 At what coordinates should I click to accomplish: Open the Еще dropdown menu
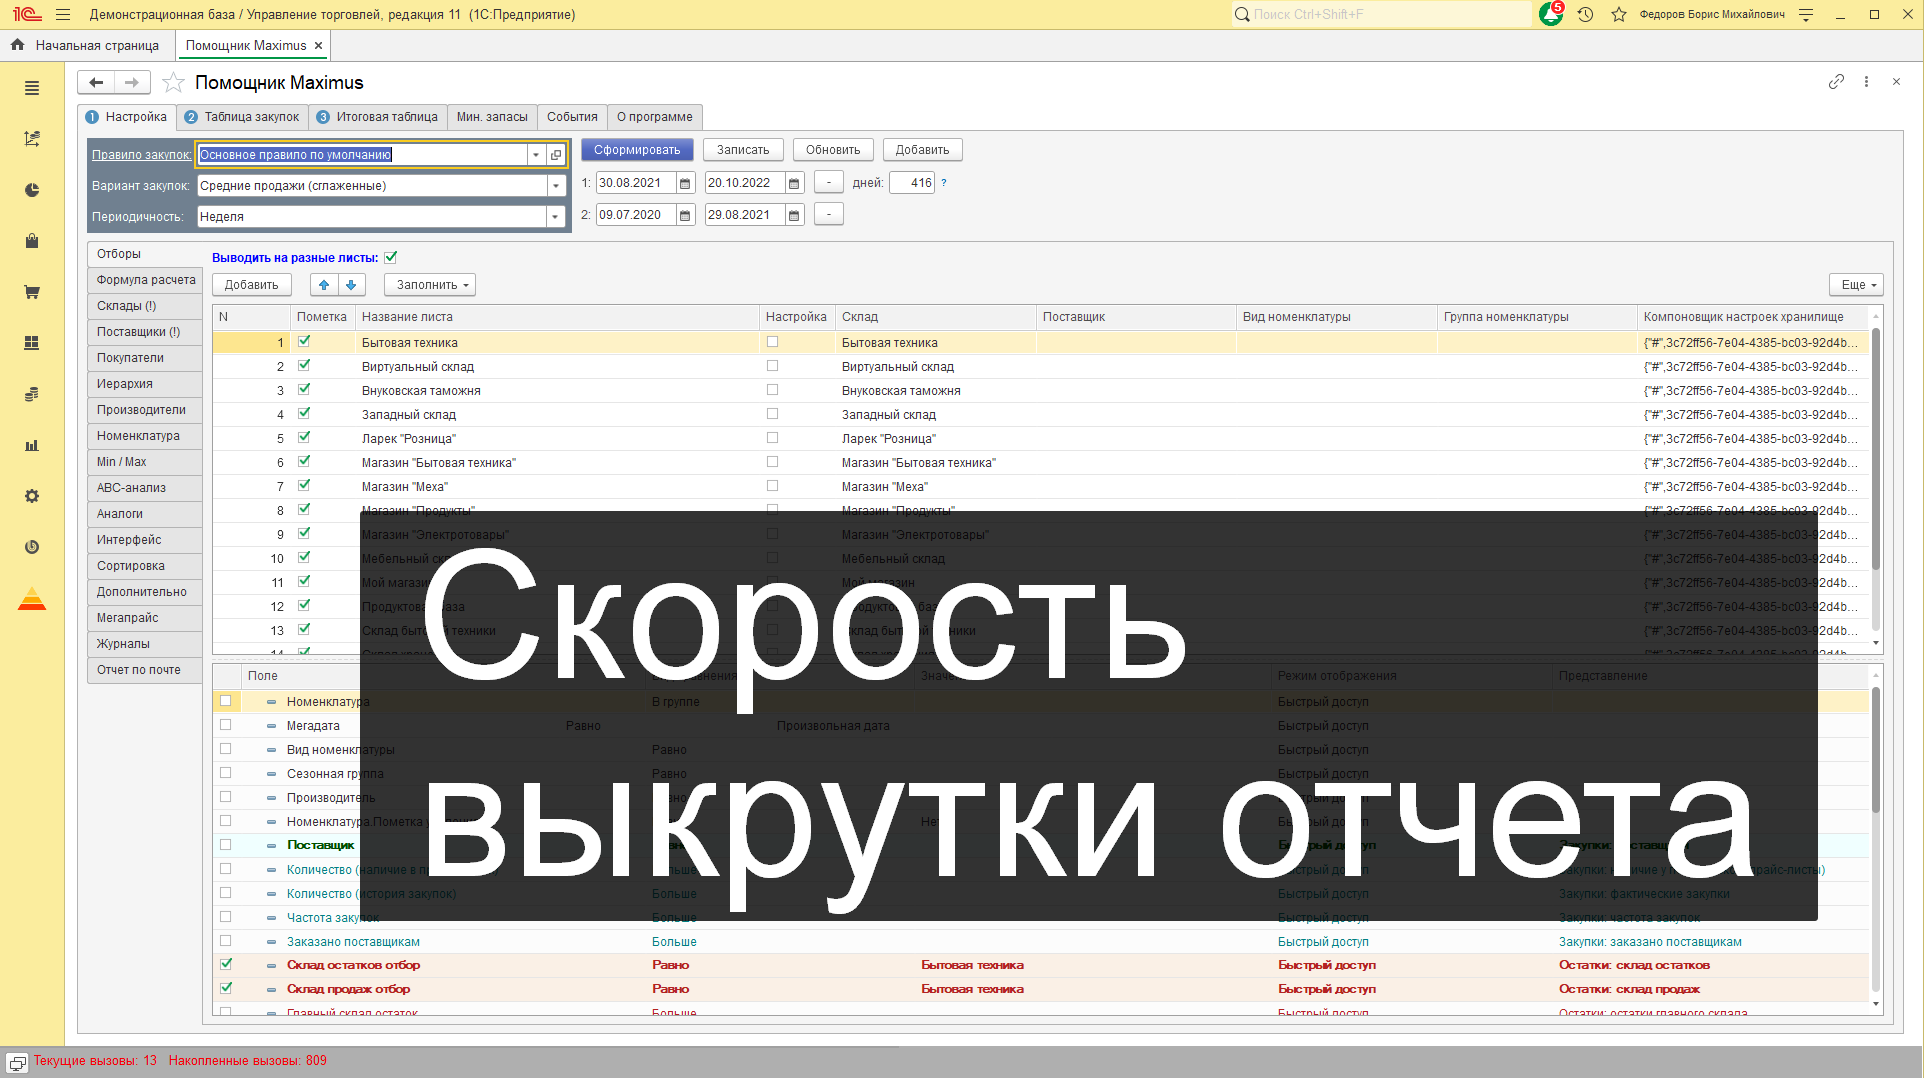(1856, 285)
